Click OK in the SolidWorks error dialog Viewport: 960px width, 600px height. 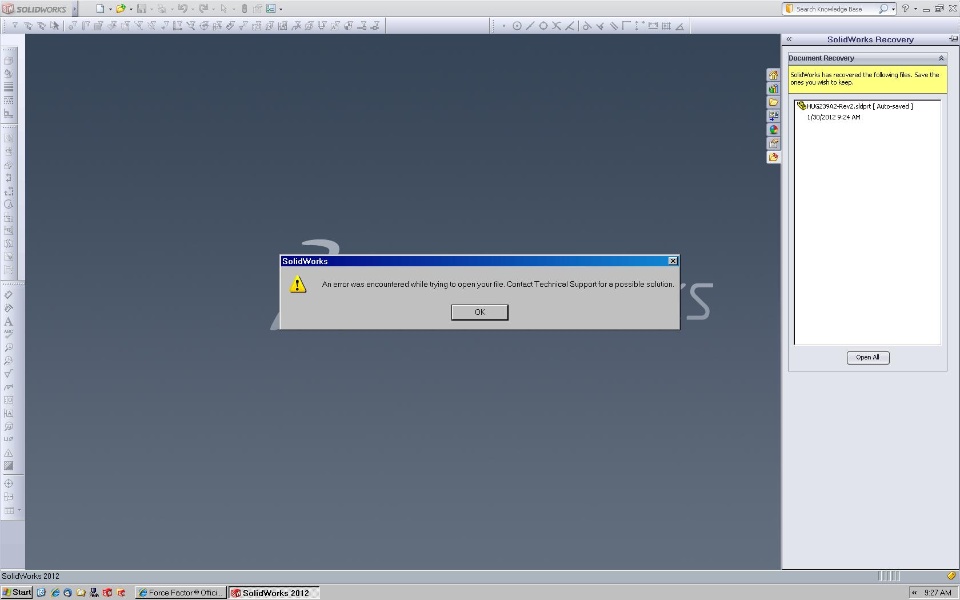pyautogui.click(x=479, y=312)
